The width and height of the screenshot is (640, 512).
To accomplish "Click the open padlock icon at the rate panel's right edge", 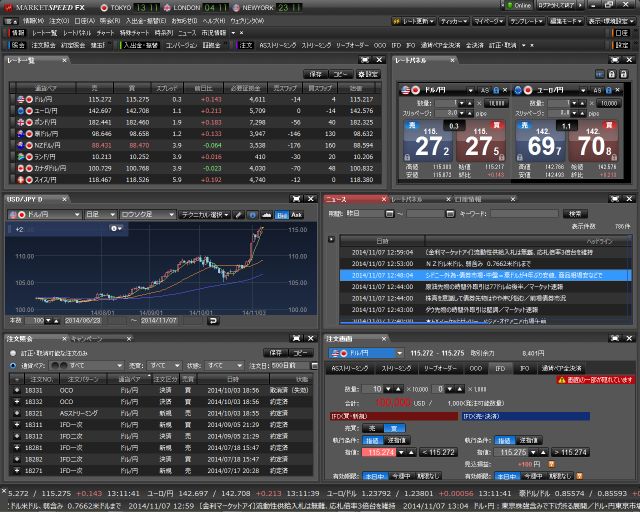I will tap(623, 74).
